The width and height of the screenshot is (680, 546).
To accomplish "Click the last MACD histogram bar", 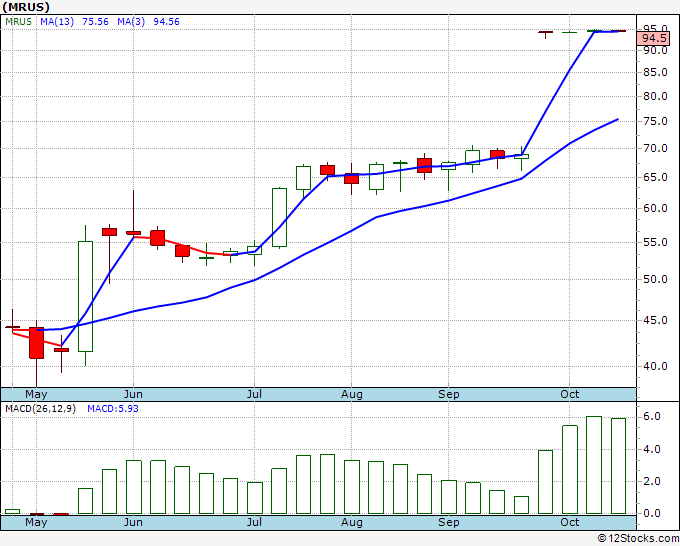I will click(618, 466).
